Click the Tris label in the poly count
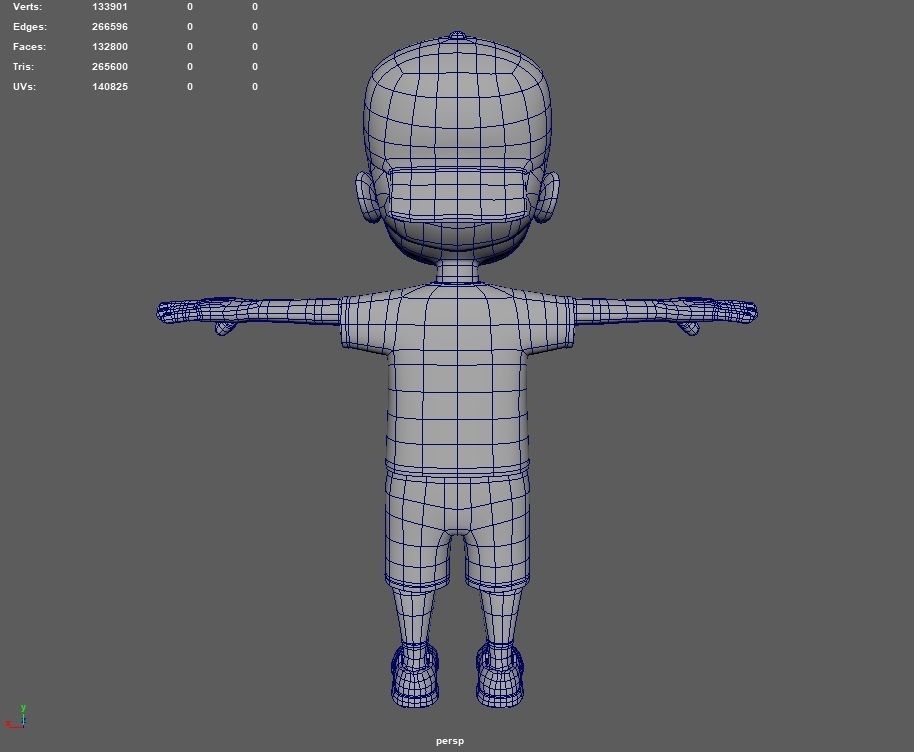Image resolution: width=914 pixels, height=752 pixels. [23, 66]
